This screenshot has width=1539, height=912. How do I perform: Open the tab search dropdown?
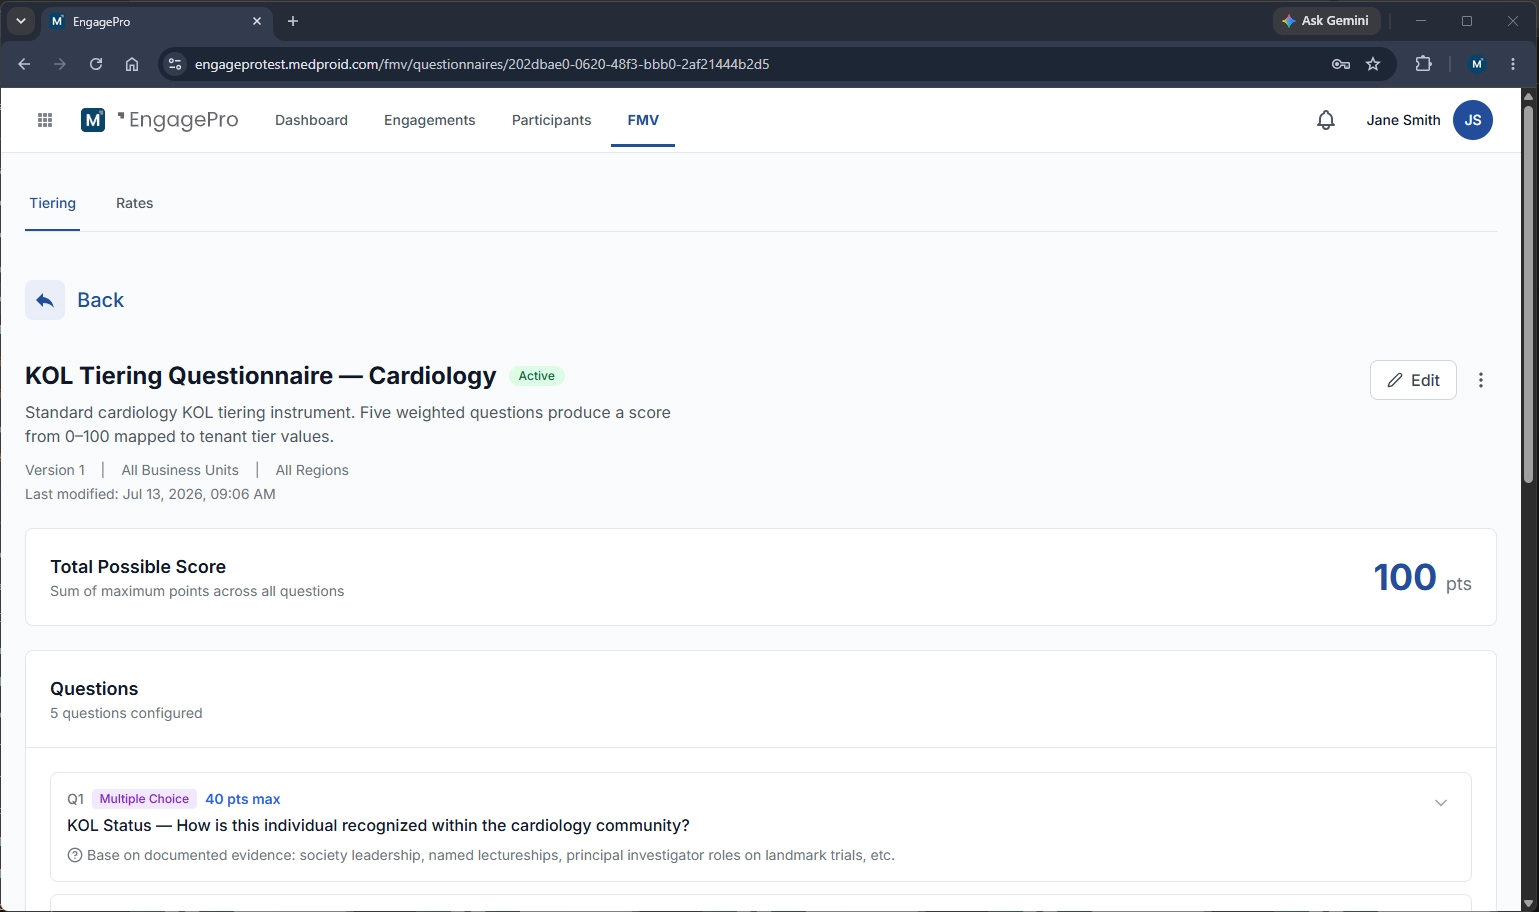[x=20, y=21]
